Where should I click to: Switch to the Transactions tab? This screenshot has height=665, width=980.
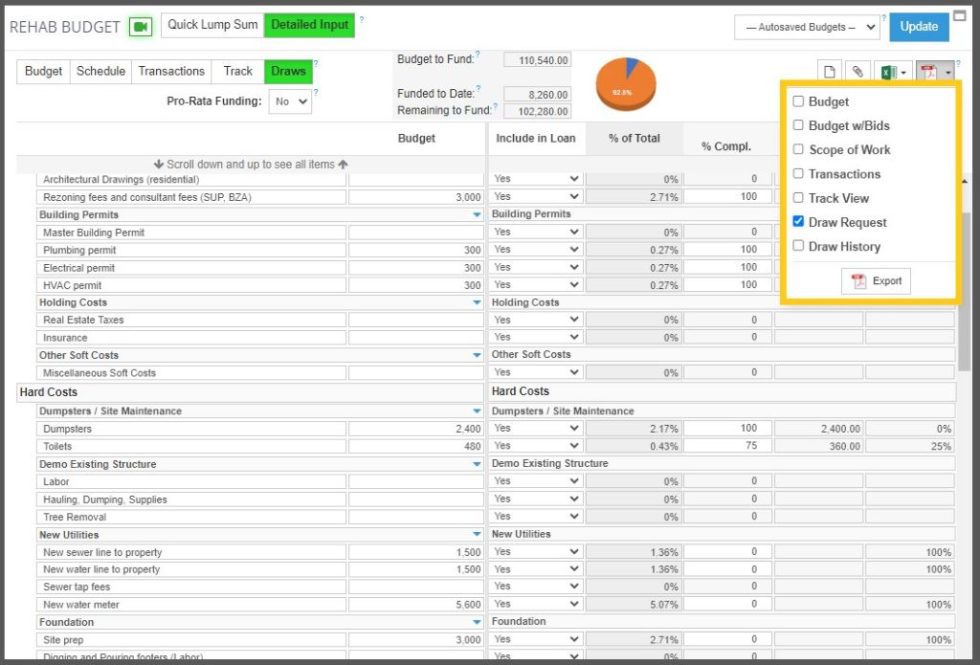[x=170, y=71]
